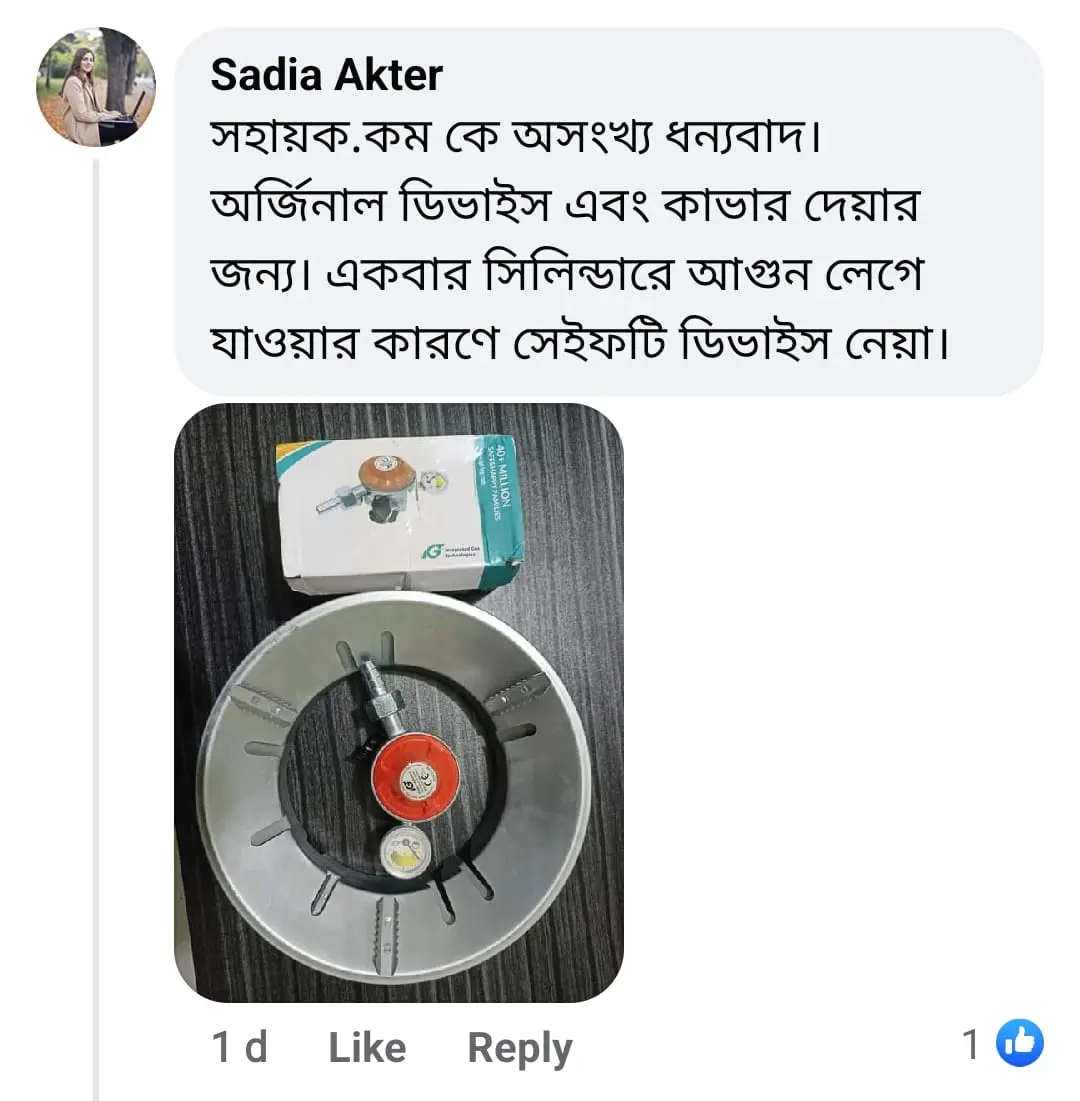1080x1101 pixels.
Task: Open the commenter name Sadia Akter
Action: (x=327, y=75)
